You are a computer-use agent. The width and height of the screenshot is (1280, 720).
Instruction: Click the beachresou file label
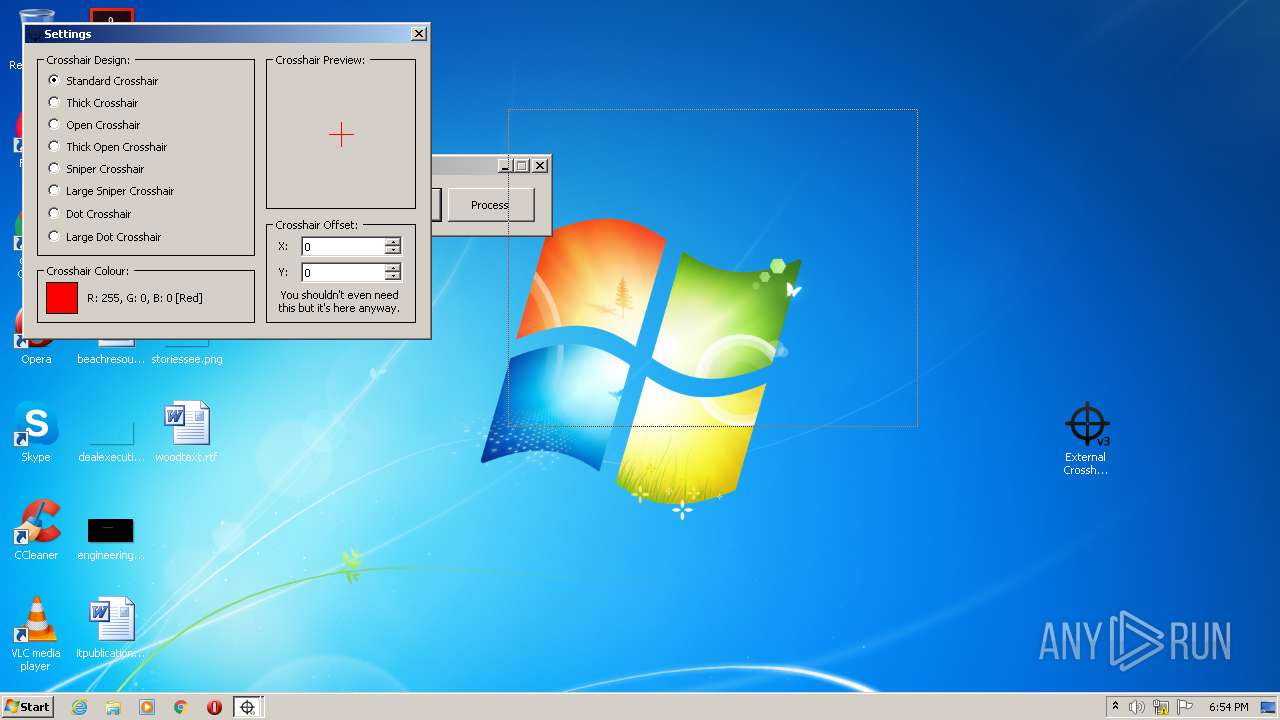coord(111,359)
